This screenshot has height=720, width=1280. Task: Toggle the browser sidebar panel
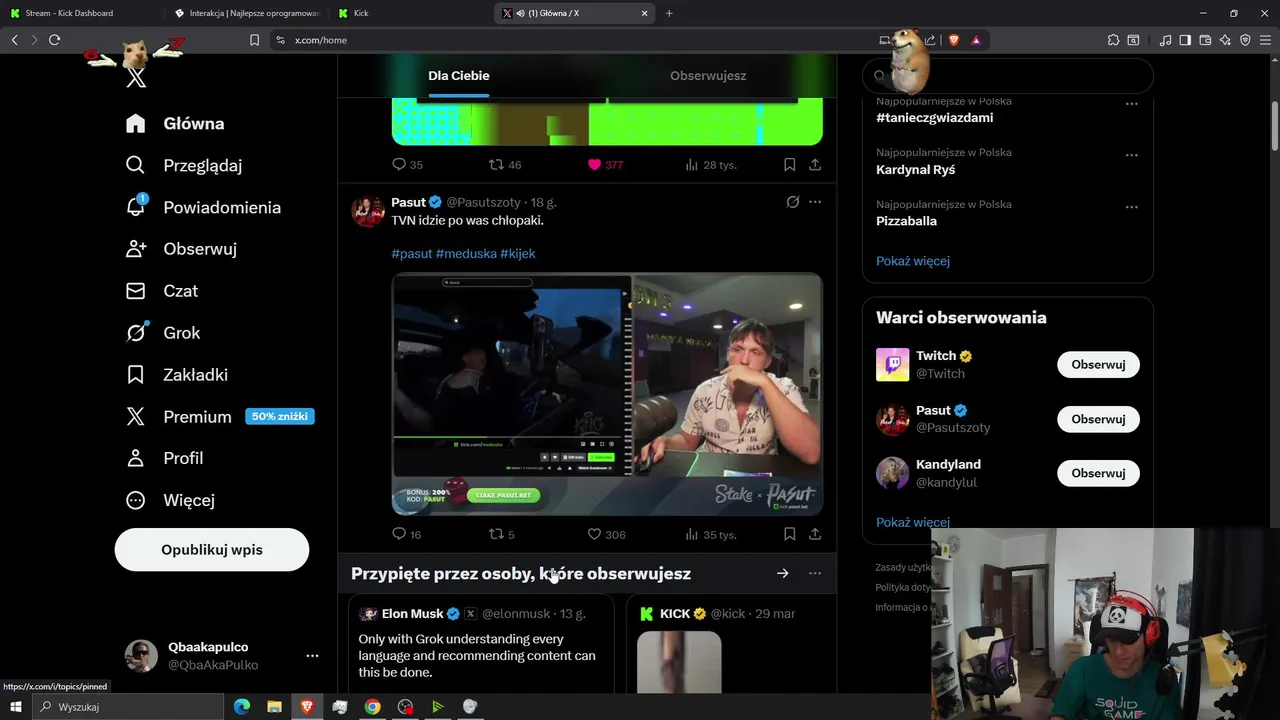point(1185,40)
